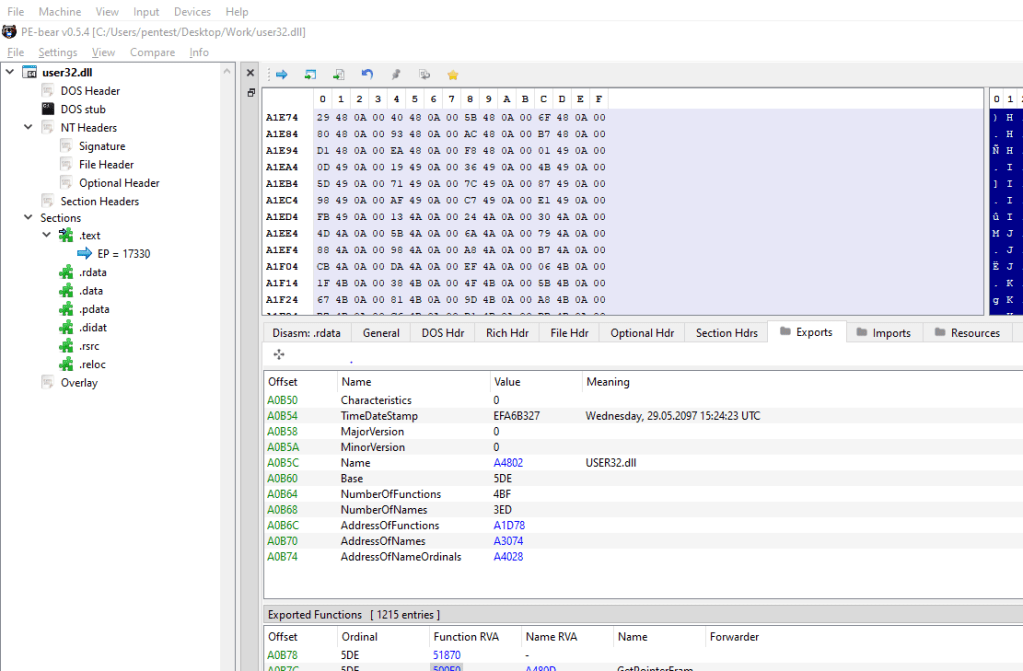Click the AddressOfFunctions value A1D78

509,525
